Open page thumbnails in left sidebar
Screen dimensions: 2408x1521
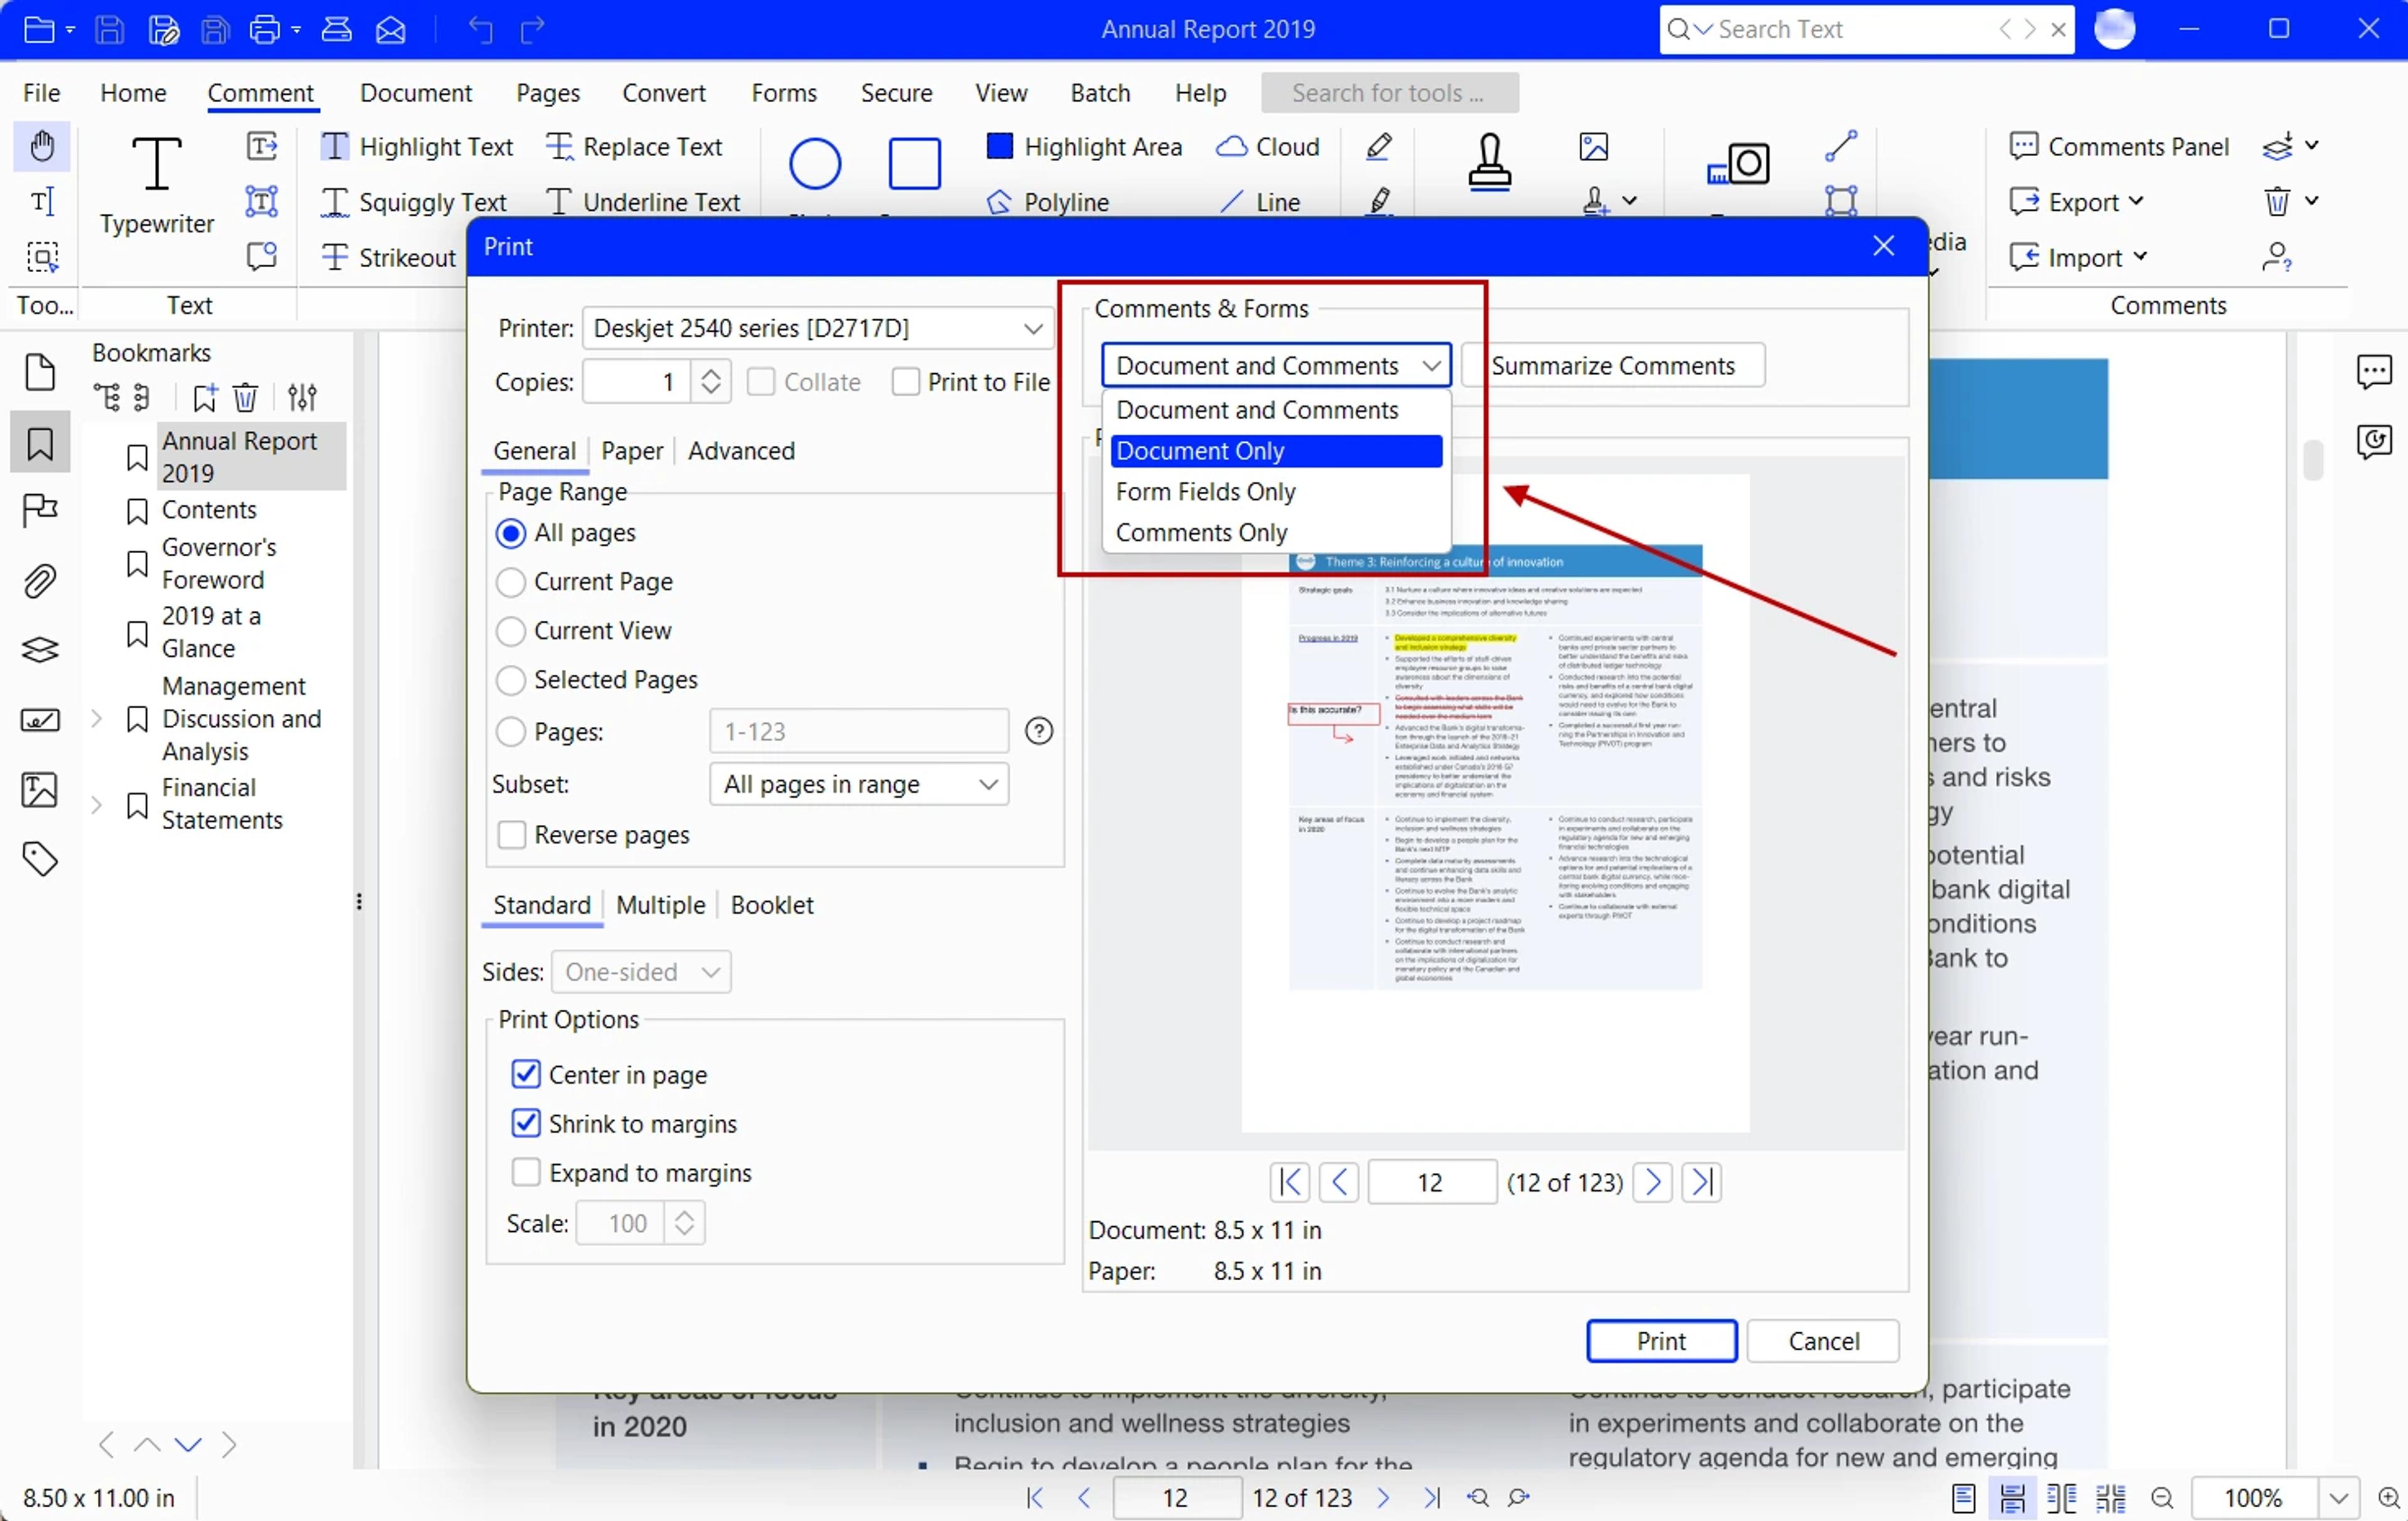(40, 373)
